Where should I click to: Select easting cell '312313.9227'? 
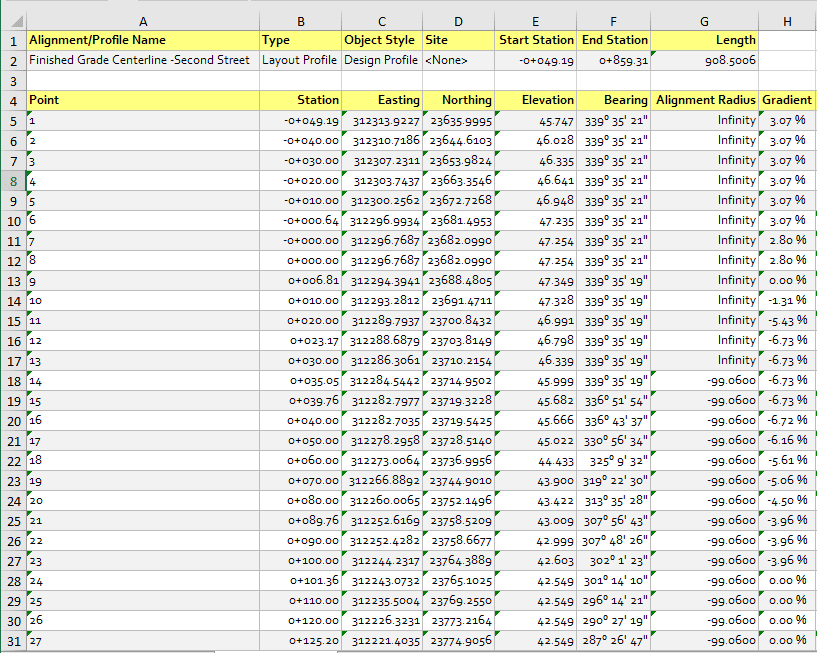point(382,121)
